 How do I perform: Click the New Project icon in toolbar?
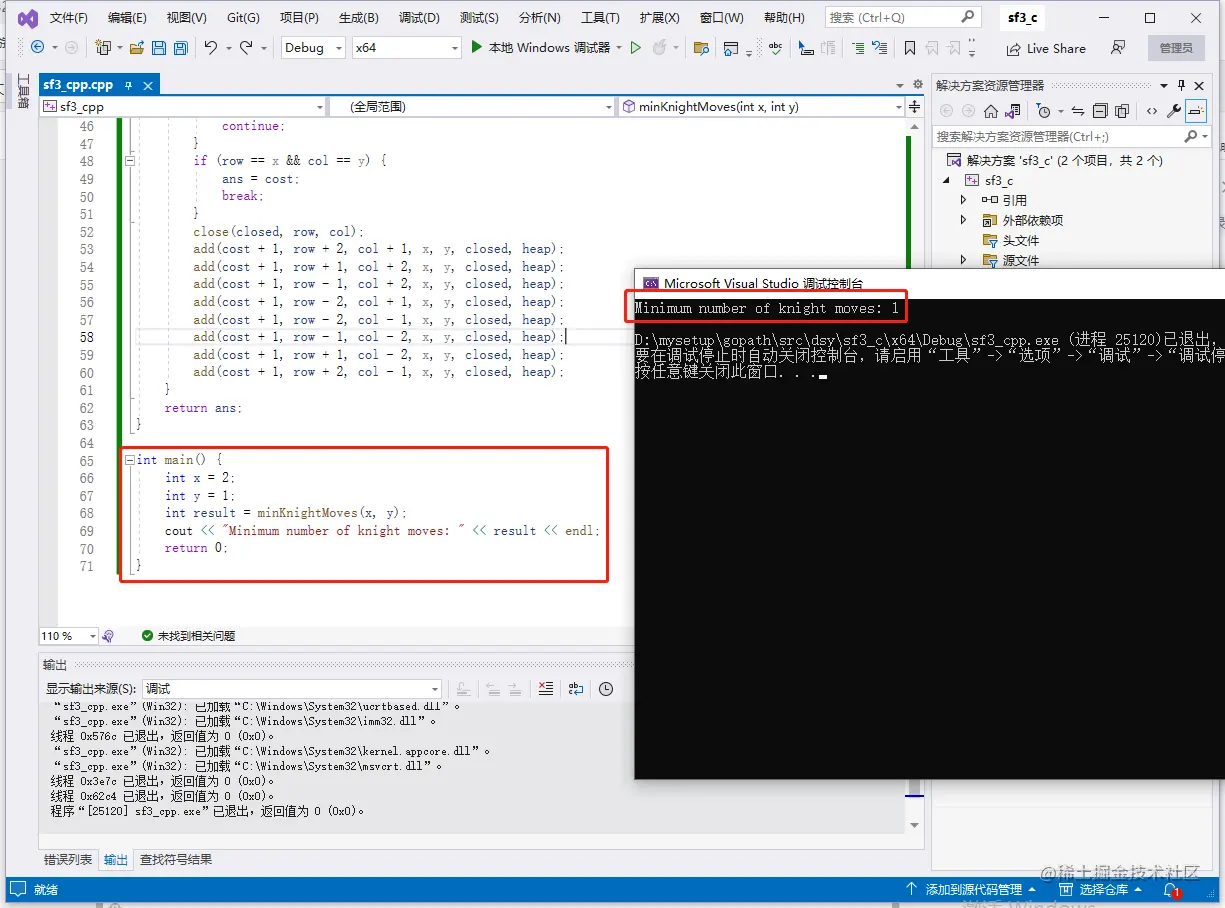103,47
